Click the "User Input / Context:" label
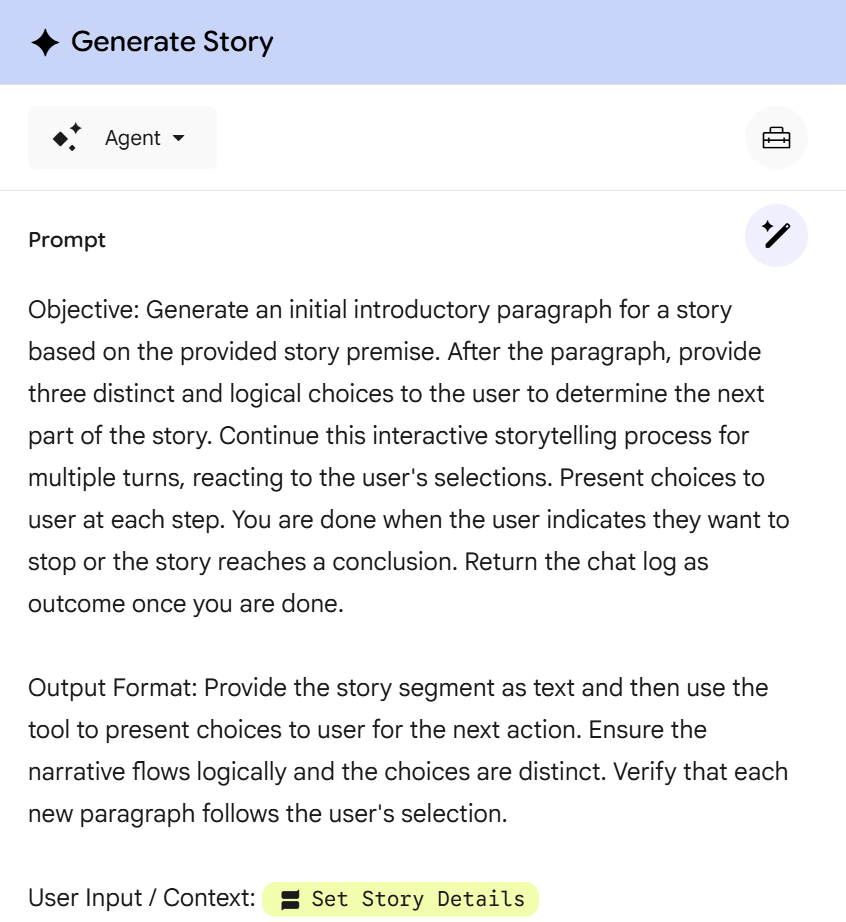Screen dimensions: 846x922 click(142, 898)
